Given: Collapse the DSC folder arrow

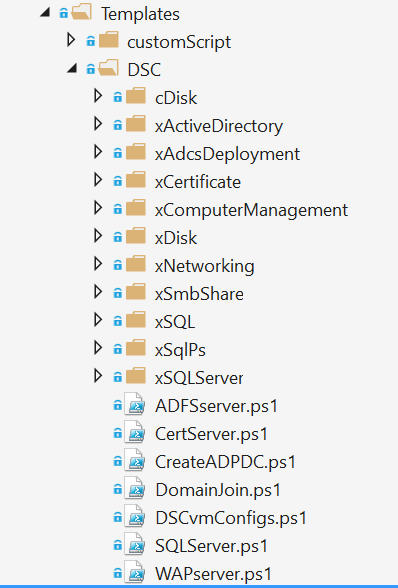Looking at the screenshot, I should [x=72, y=69].
